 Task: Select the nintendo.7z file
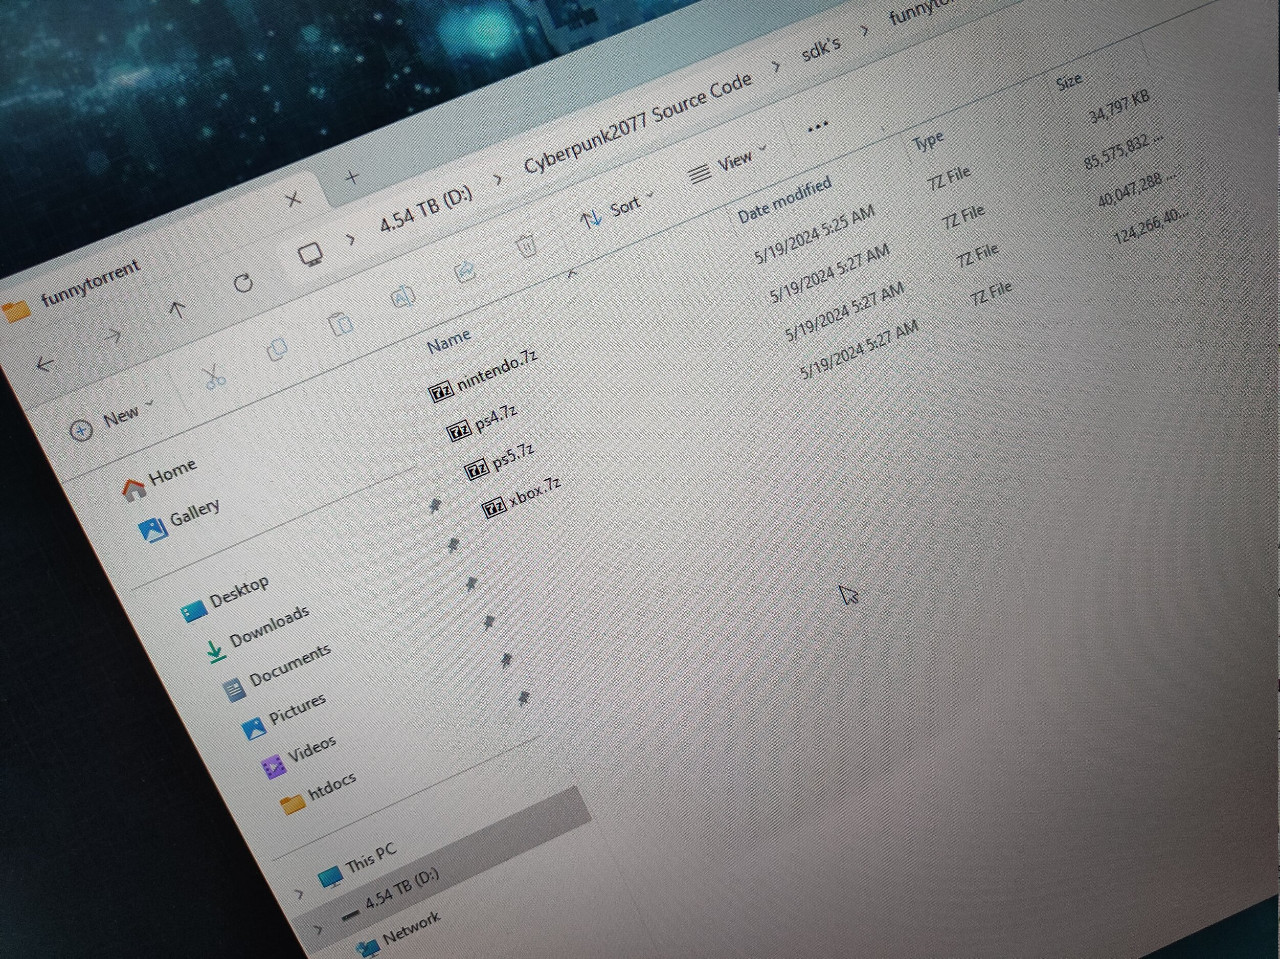[484, 375]
